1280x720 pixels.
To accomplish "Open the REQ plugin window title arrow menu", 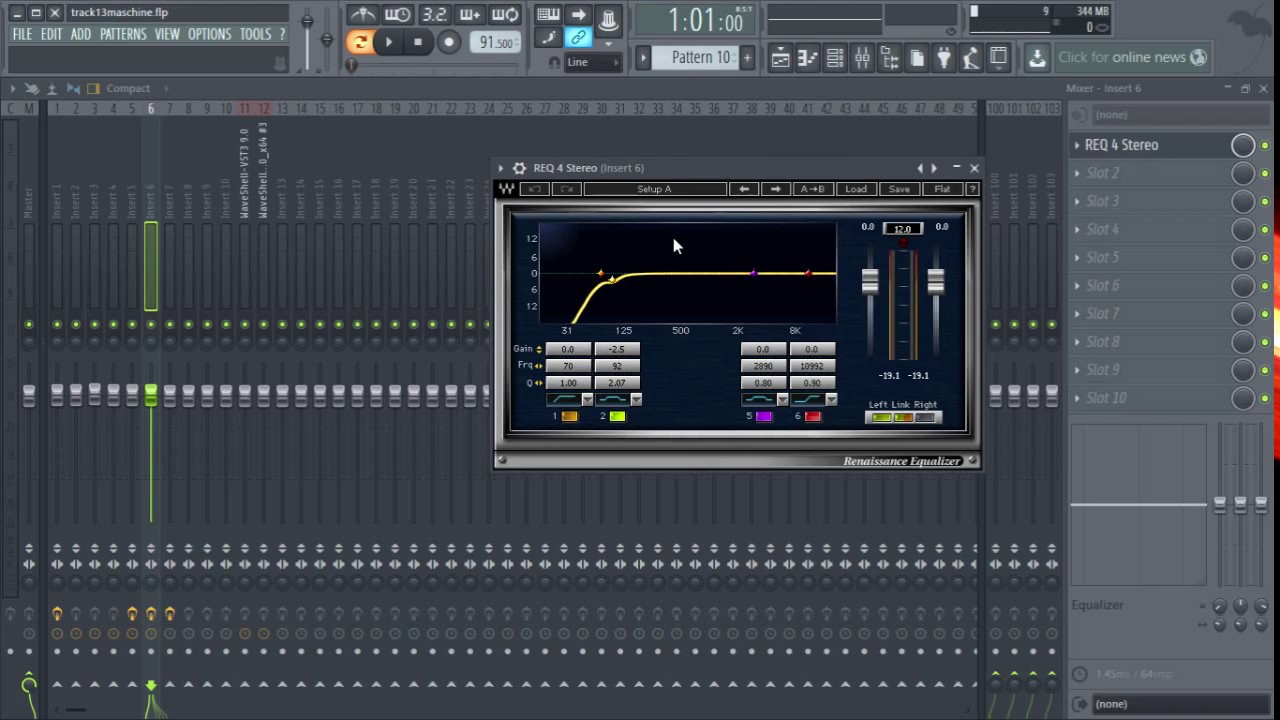I will point(501,168).
